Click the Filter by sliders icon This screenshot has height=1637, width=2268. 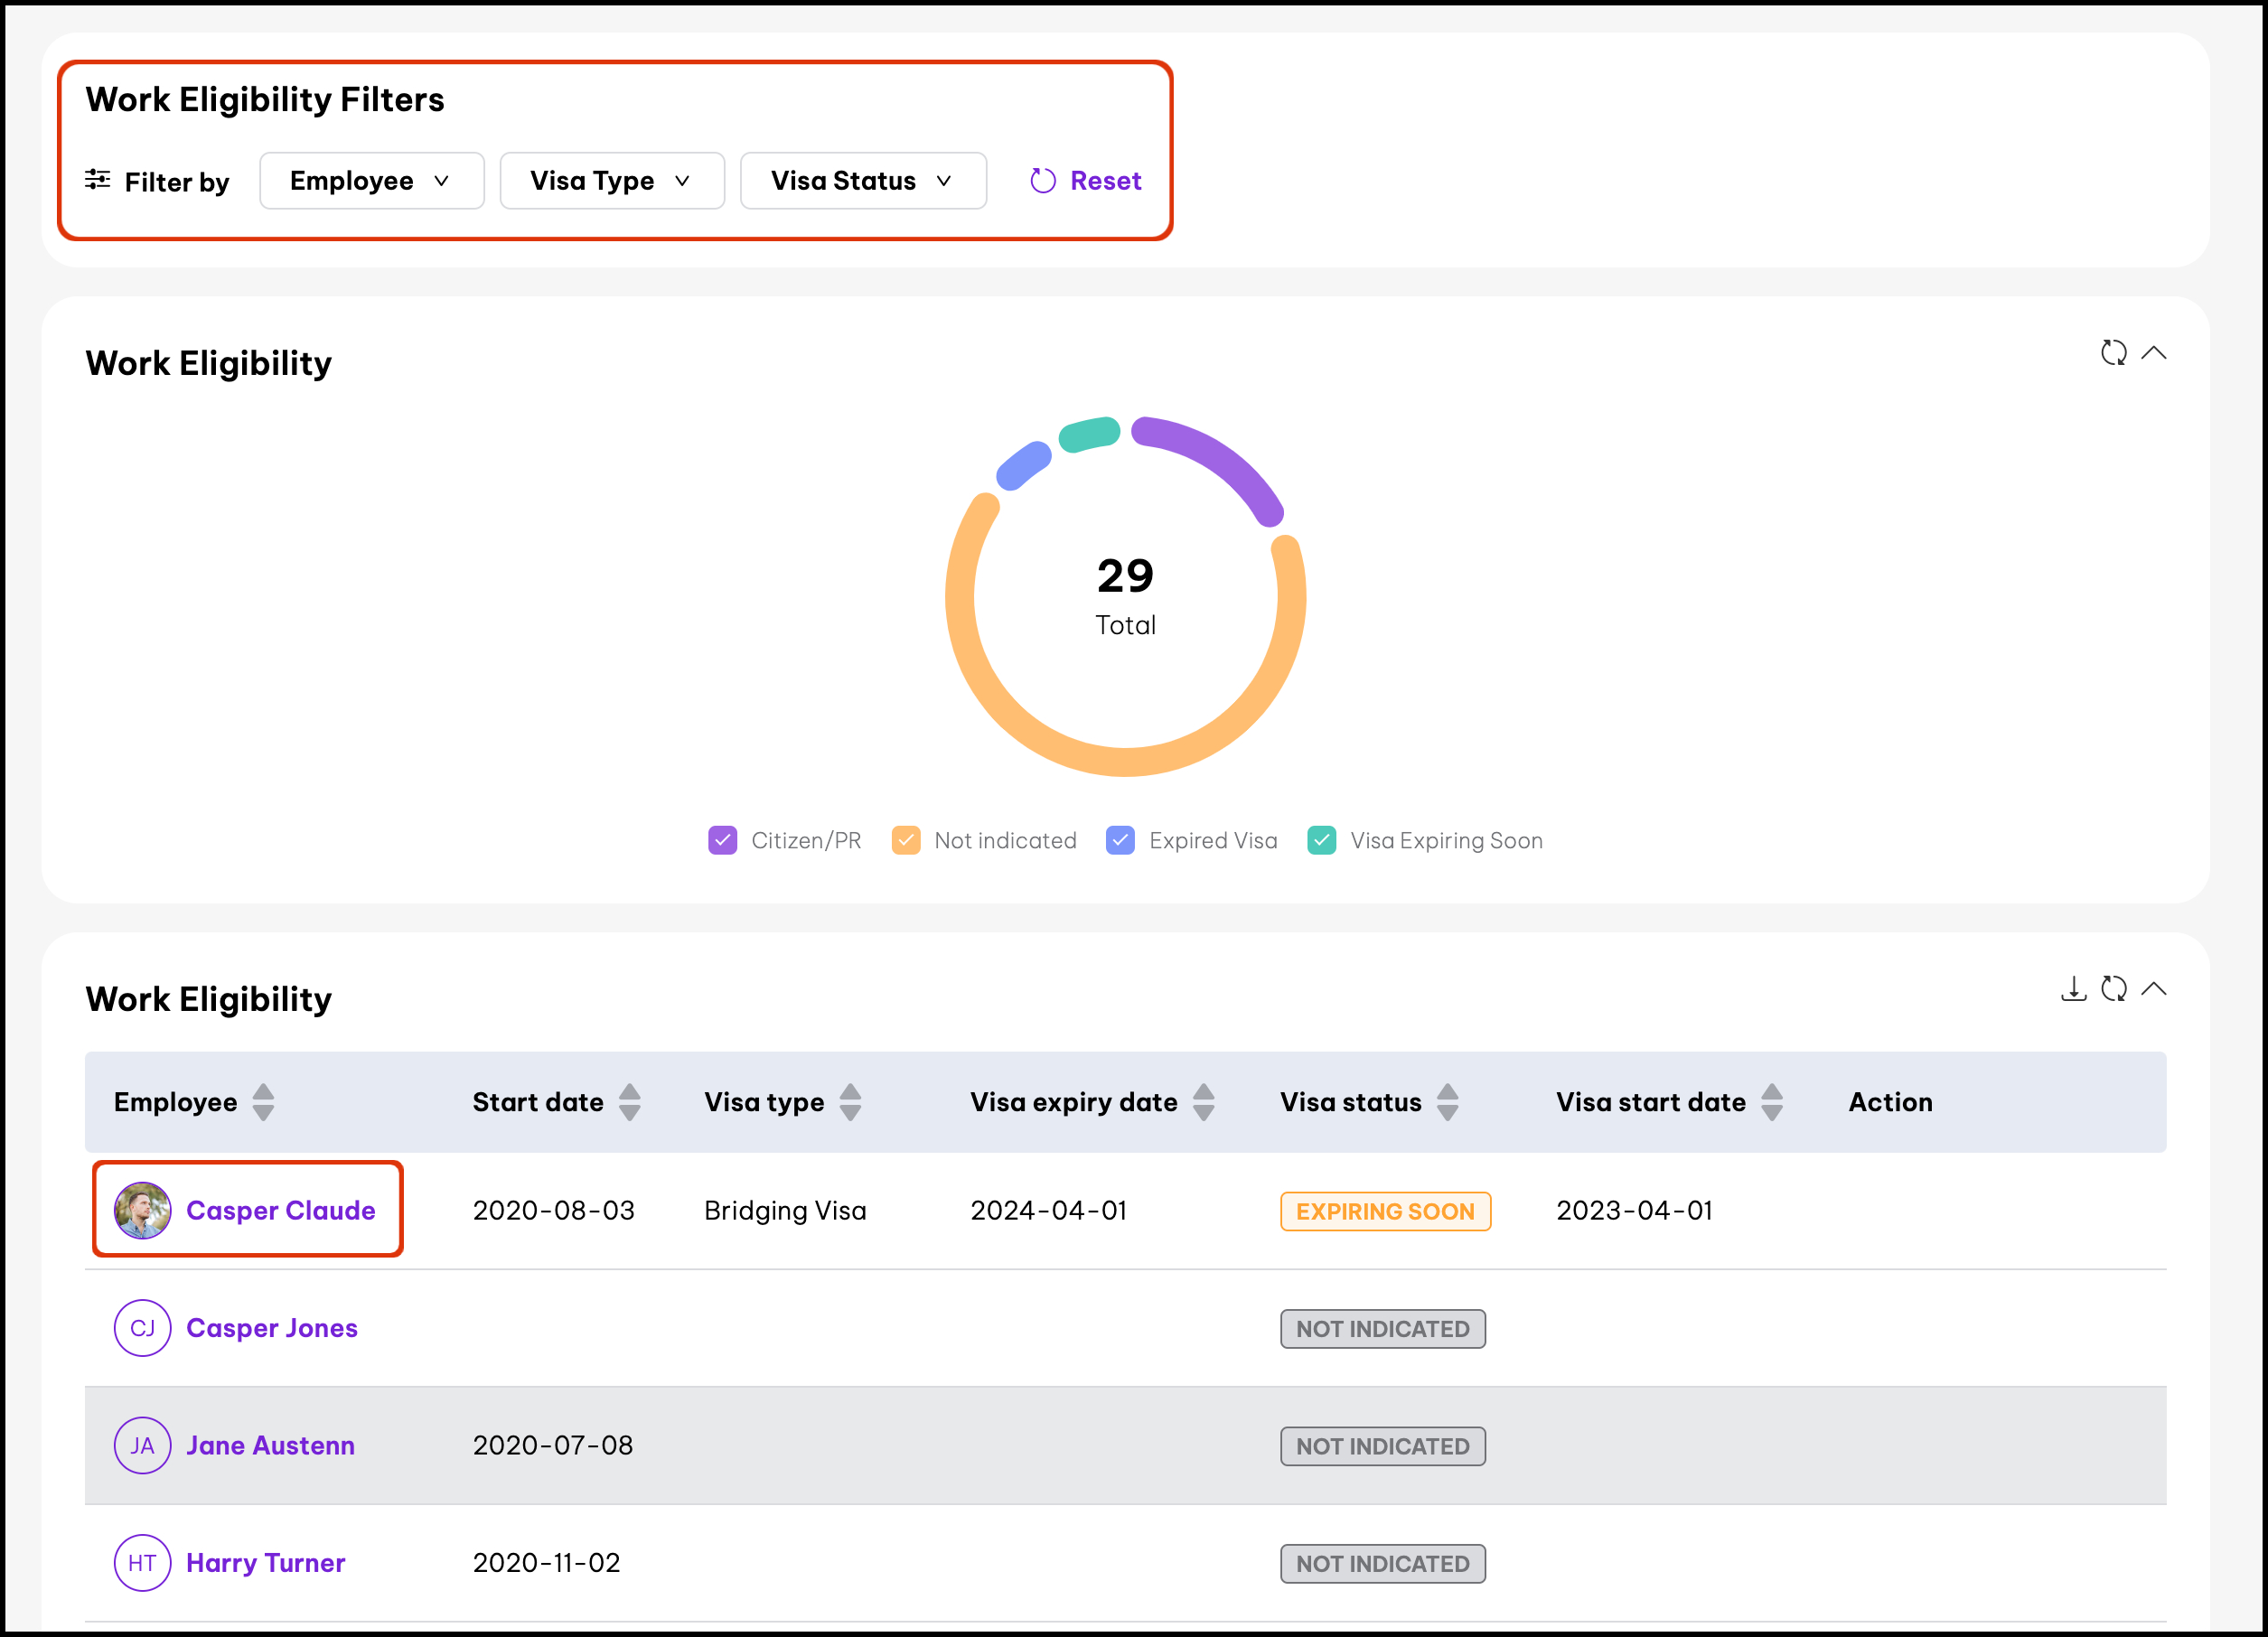pyautogui.click(x=98, y=180)
